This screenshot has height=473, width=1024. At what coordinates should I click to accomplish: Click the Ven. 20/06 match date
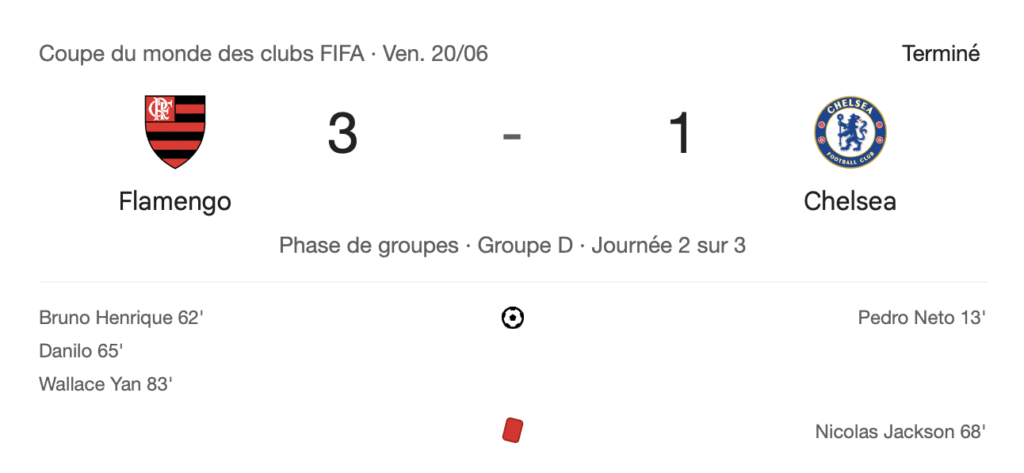436,54
